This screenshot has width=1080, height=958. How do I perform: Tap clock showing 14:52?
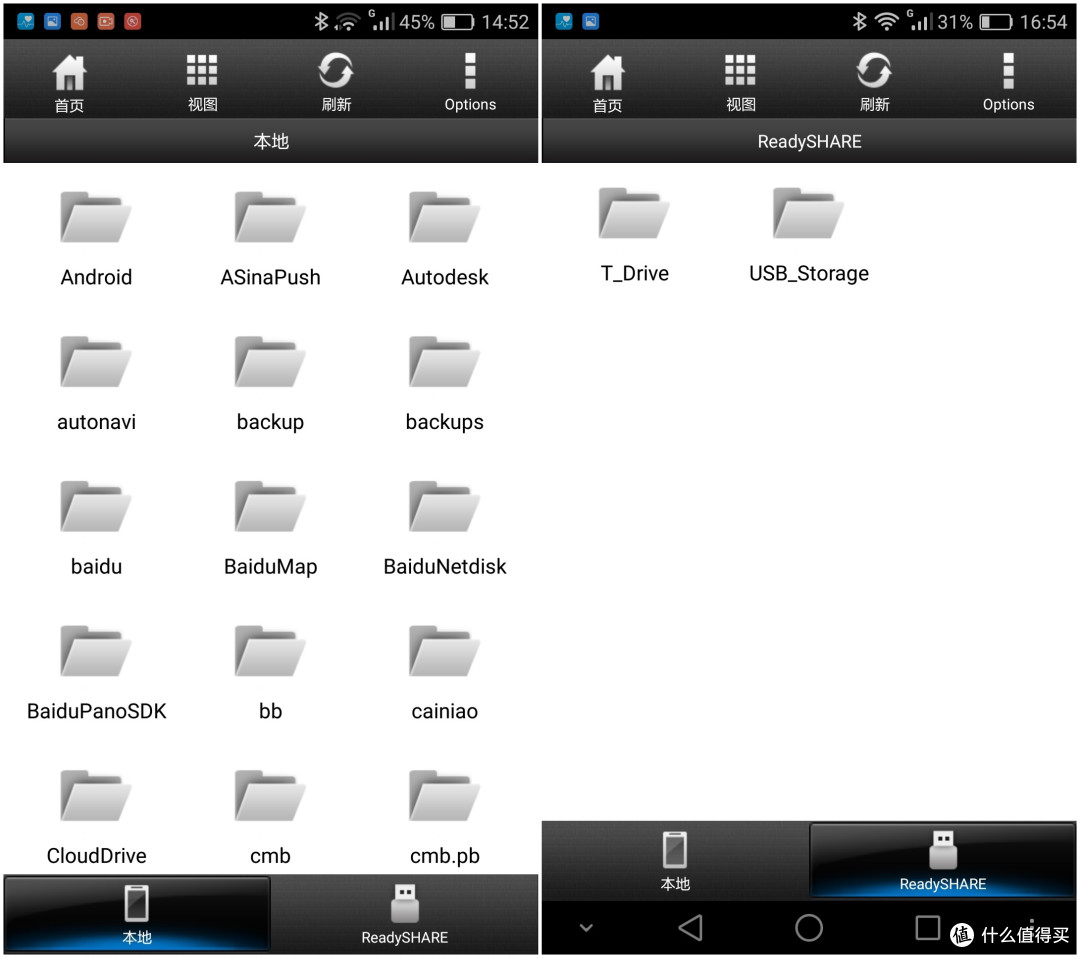(505, 22)
